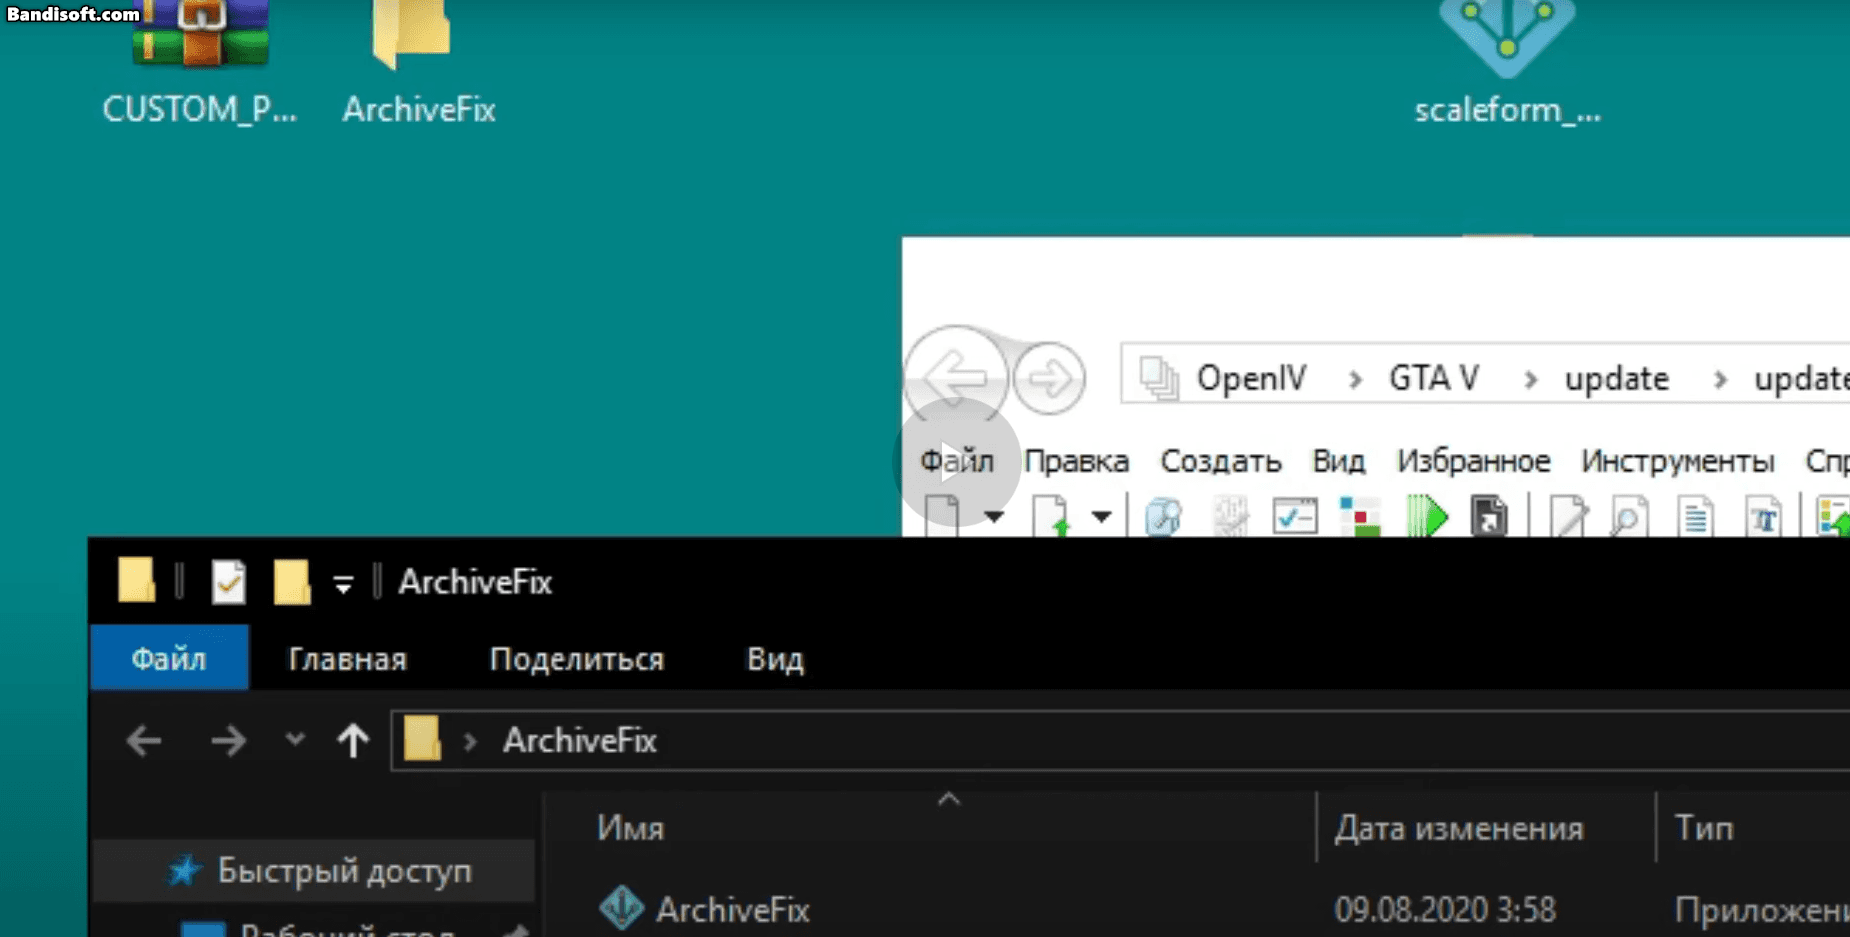Image resolution: width=1850 pixels, height=937 pixels.
Task: Open the Инструменты menu in OpenIV
Action: click(1678, 461)
